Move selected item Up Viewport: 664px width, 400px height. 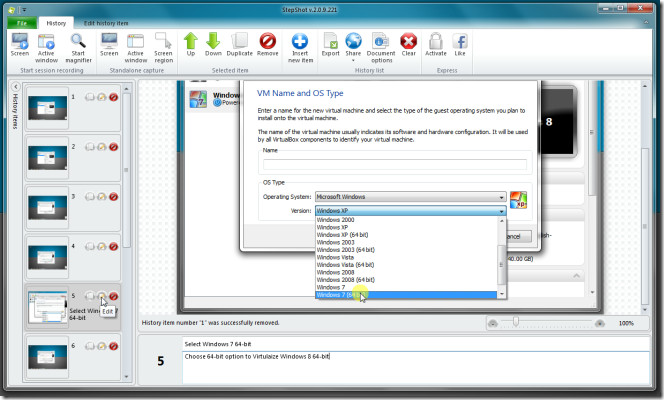[x=191, y=45]
